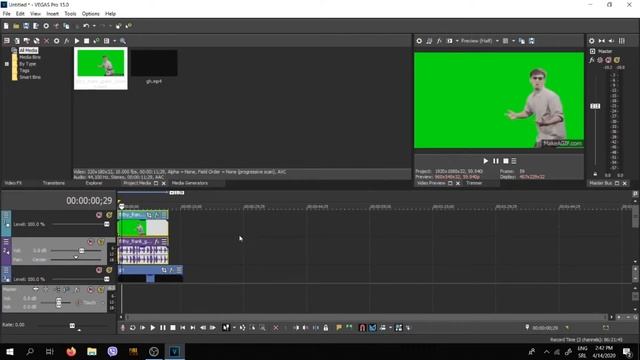Click Play in the timeline transport bar
Viewport: 640px width, 360px height.
point(153,328)
